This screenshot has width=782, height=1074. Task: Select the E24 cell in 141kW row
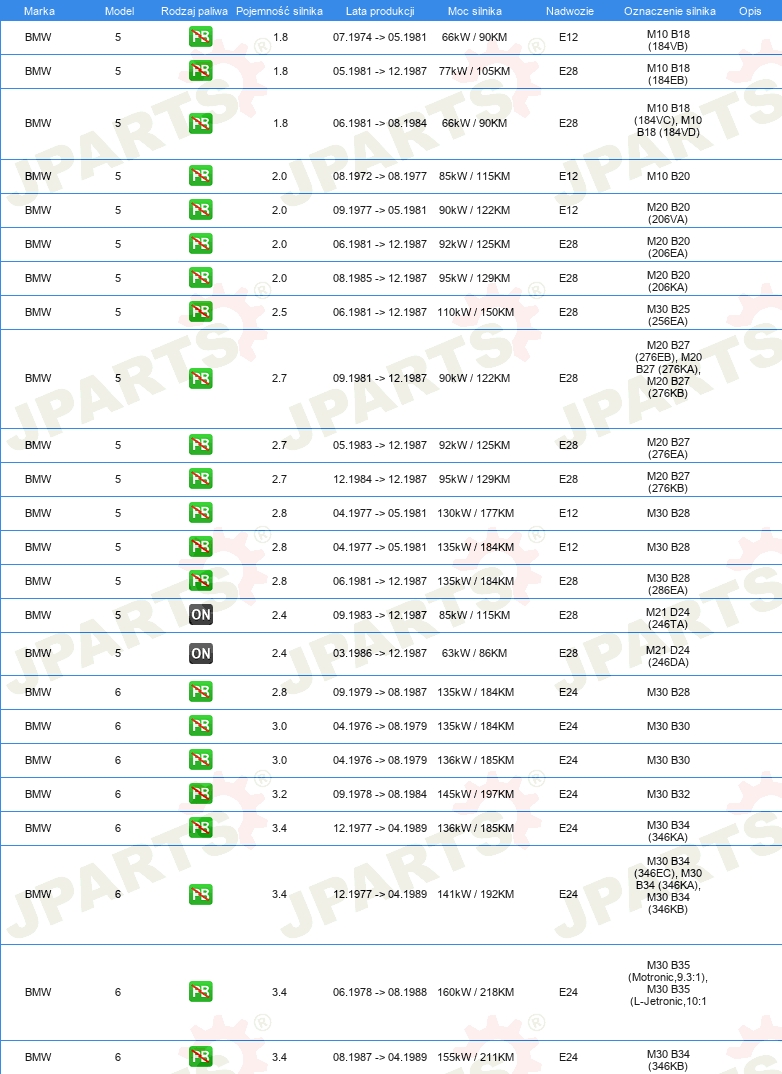click(x=568, y=894)
